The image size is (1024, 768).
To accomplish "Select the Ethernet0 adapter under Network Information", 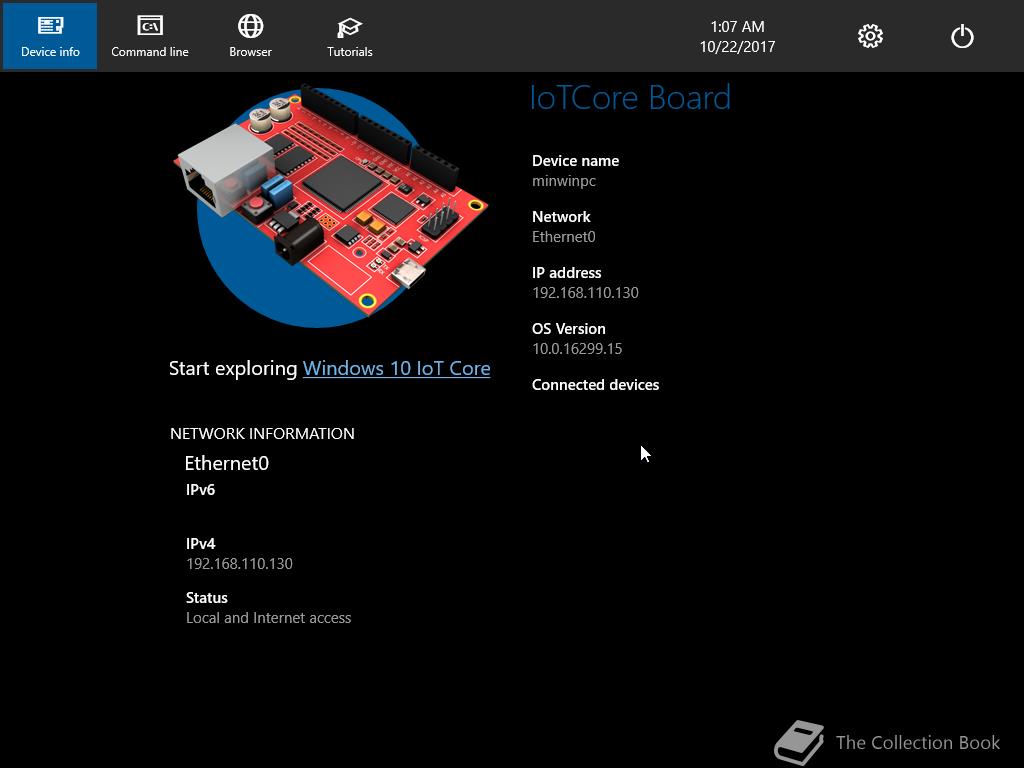I will coord(227,463).
